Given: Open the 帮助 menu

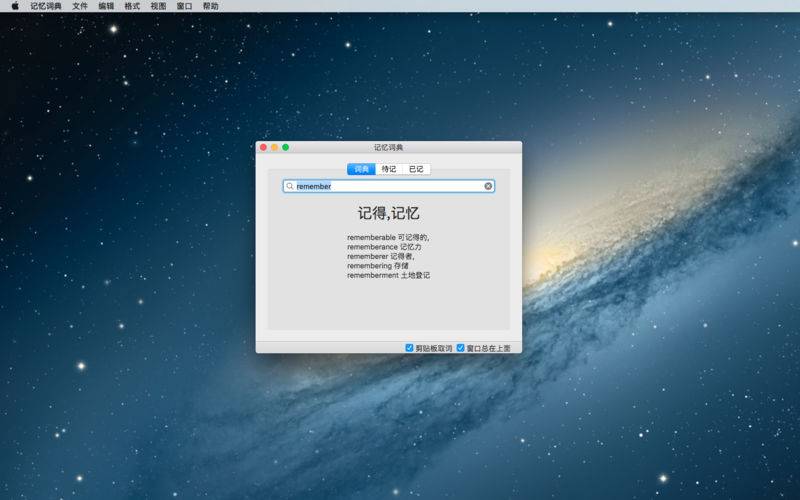Looking at the screenshot, I should [x=210, y=6].
